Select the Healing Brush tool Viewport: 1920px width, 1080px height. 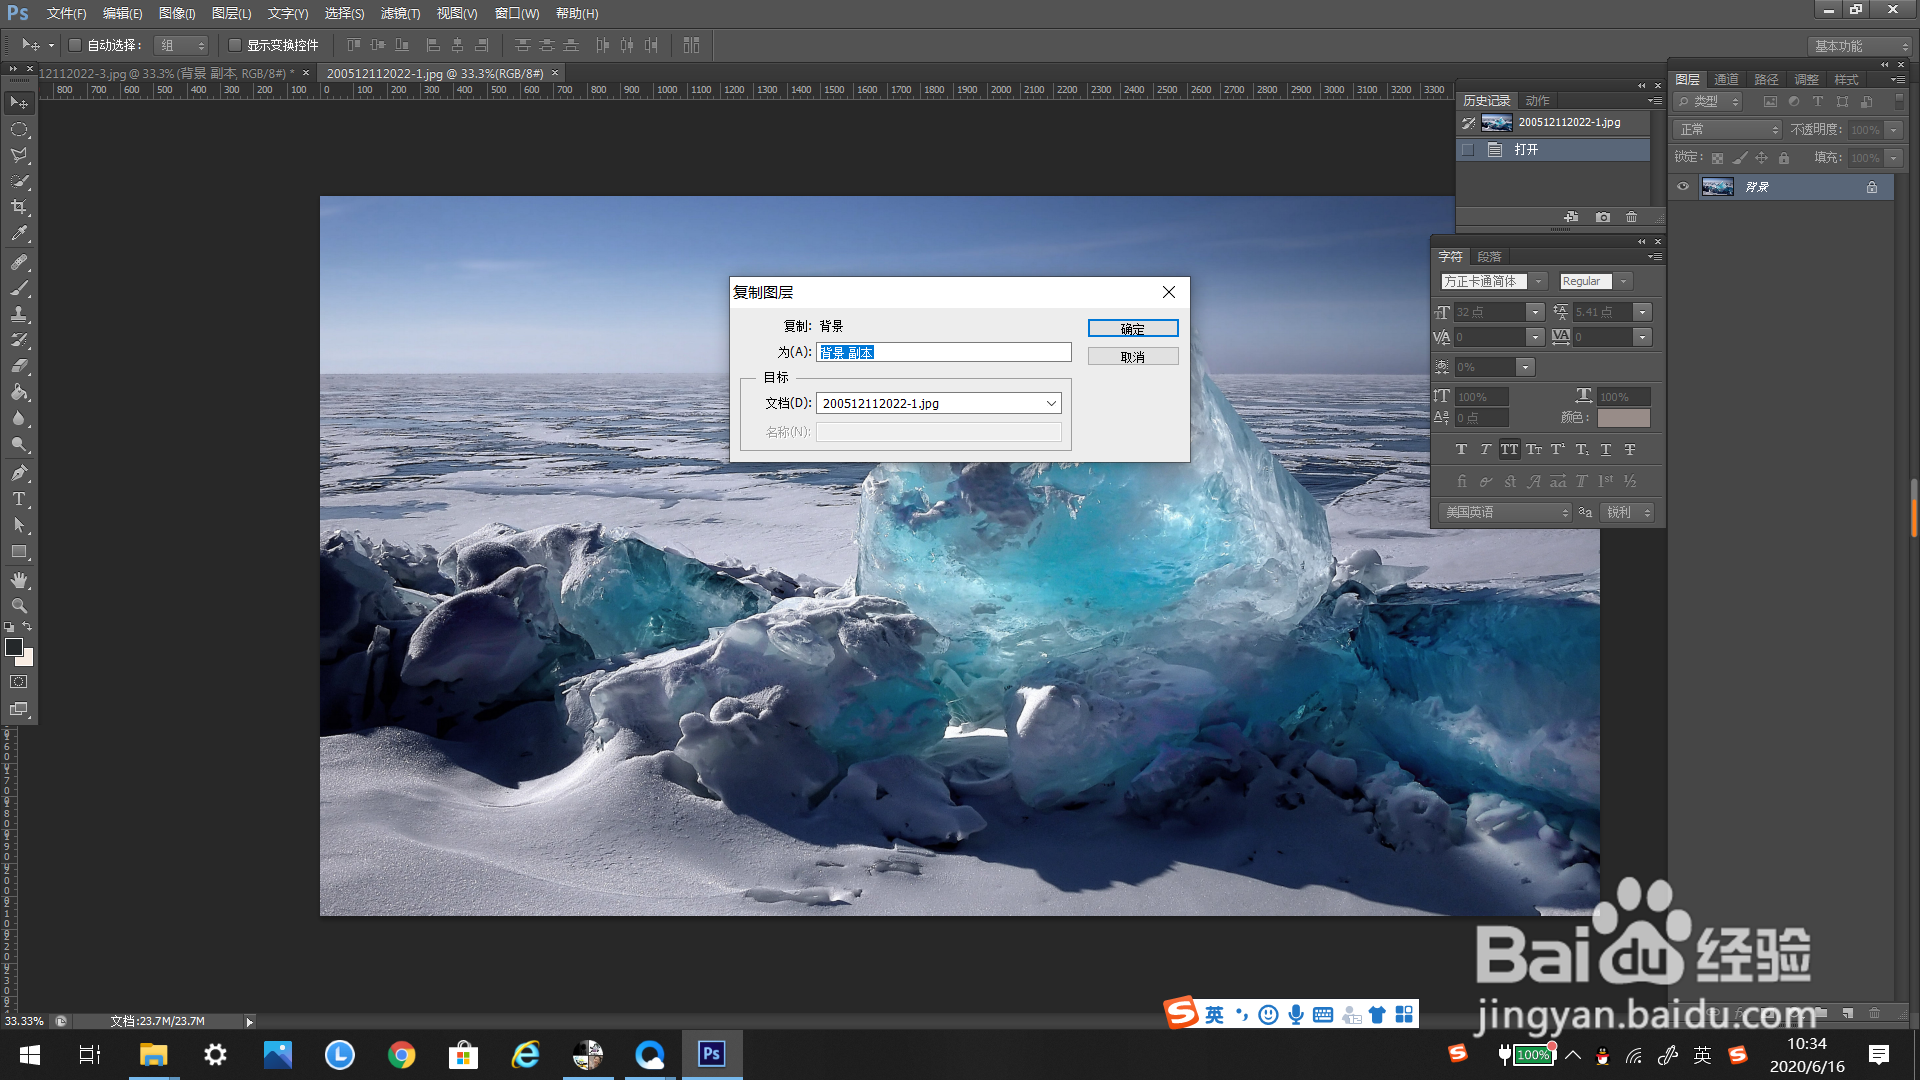click(x=19, y=263)
